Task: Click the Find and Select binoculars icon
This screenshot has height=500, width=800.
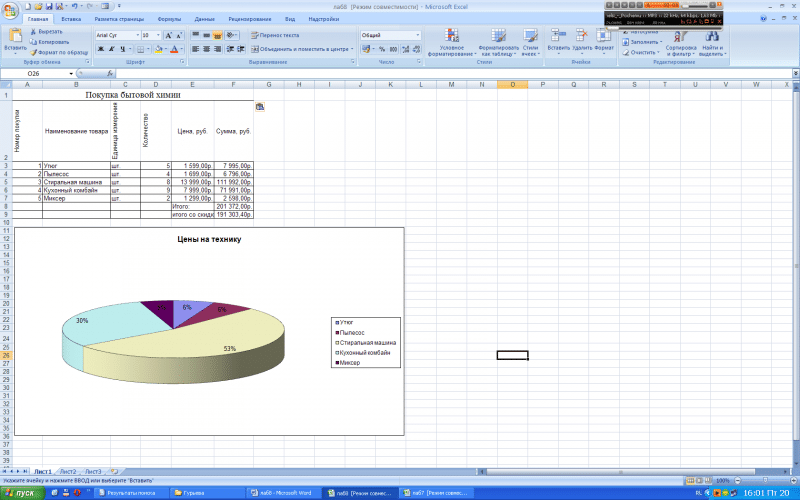Action: (712, 37)
